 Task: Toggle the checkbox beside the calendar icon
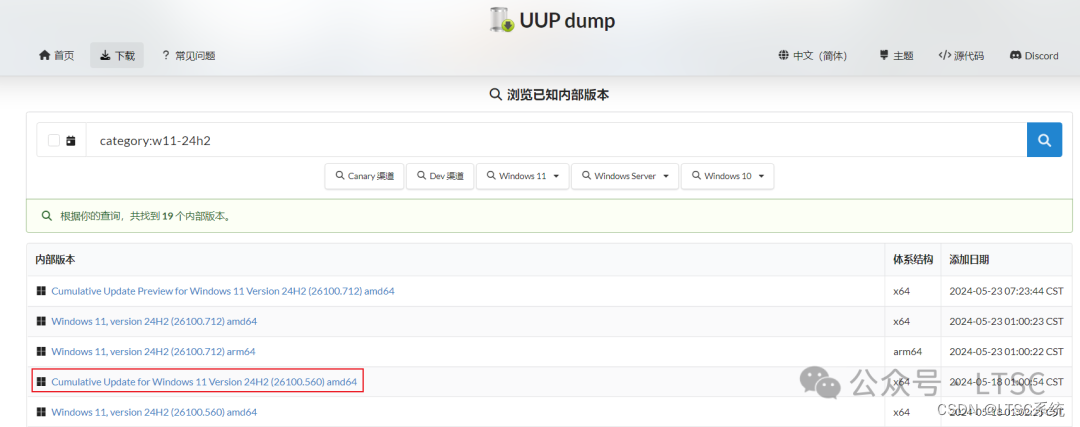coord(54,140)
